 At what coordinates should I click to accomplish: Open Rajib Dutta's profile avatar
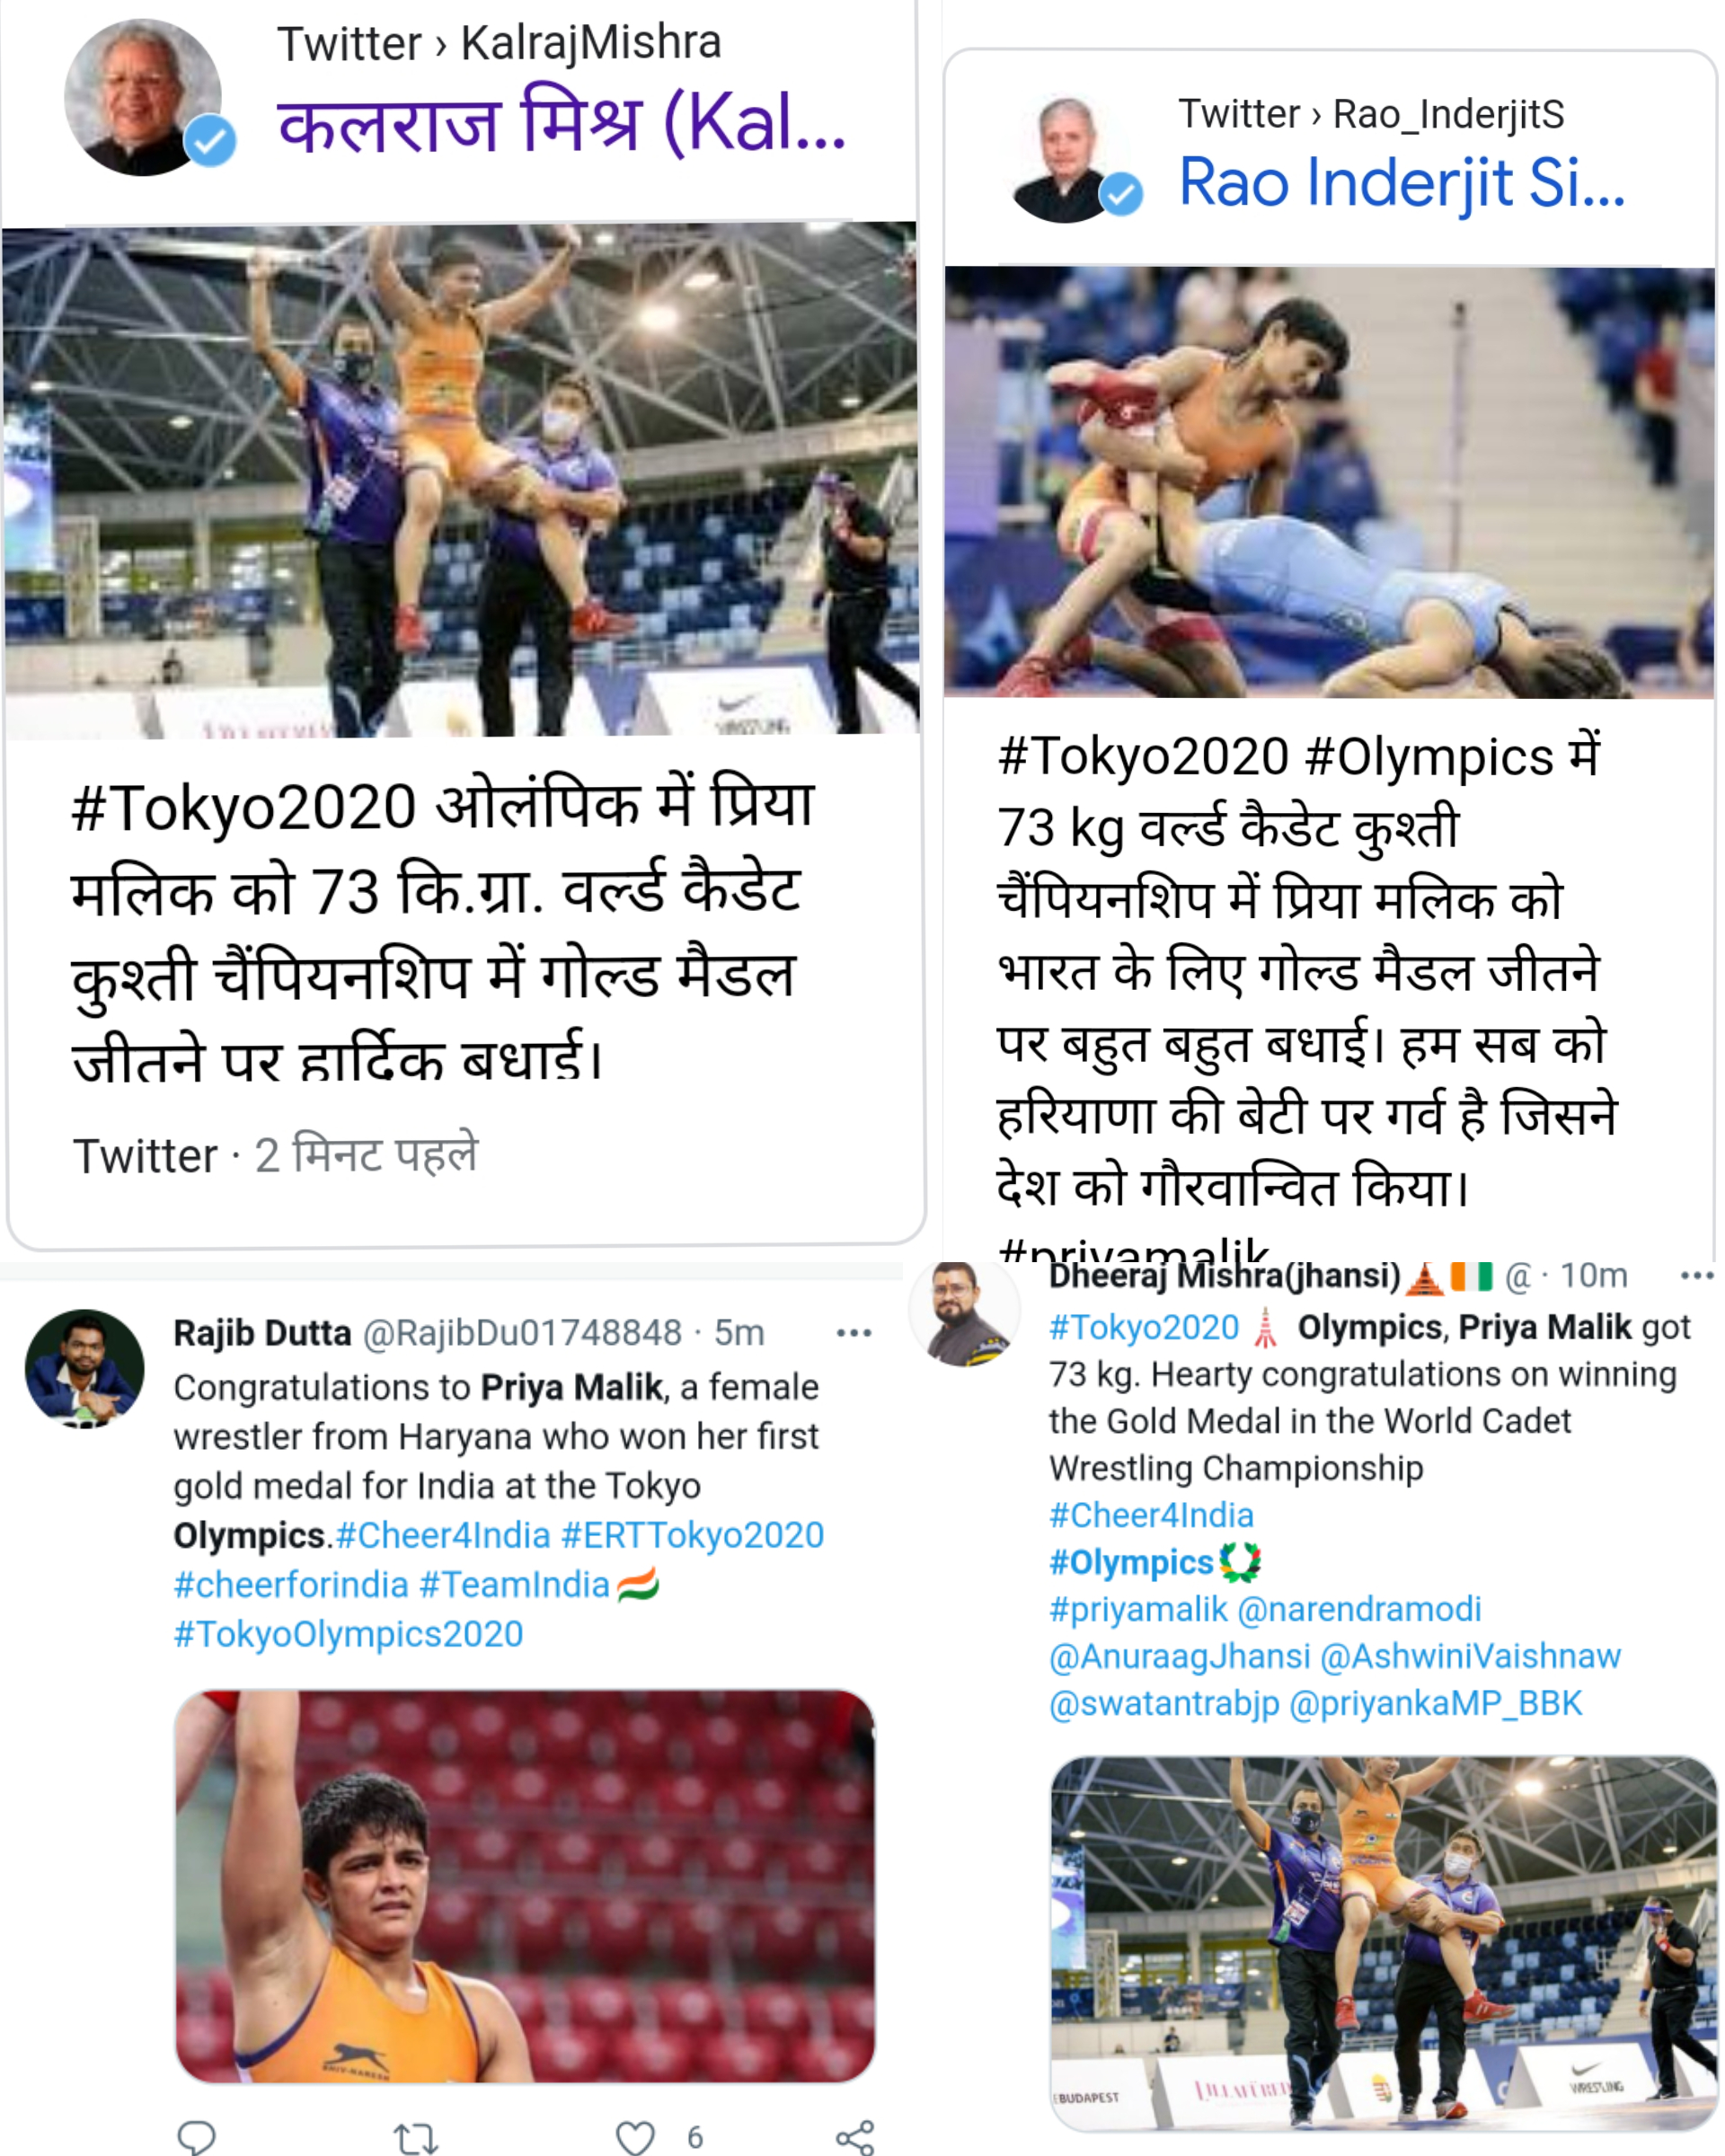pyautogui.click(x=84, y=1368)
